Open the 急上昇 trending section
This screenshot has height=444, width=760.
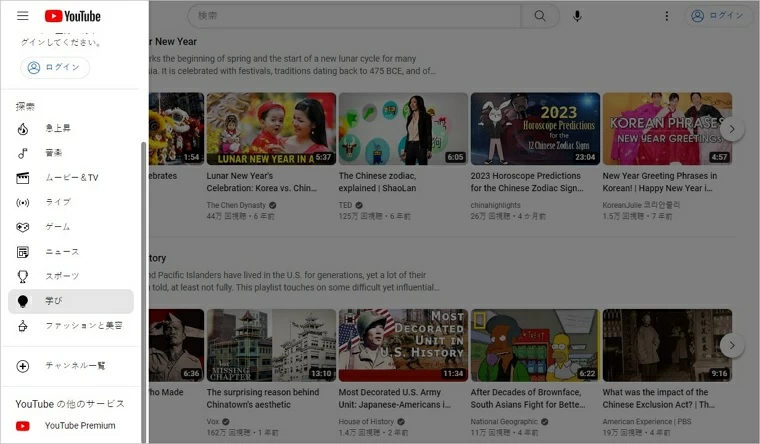71,128
